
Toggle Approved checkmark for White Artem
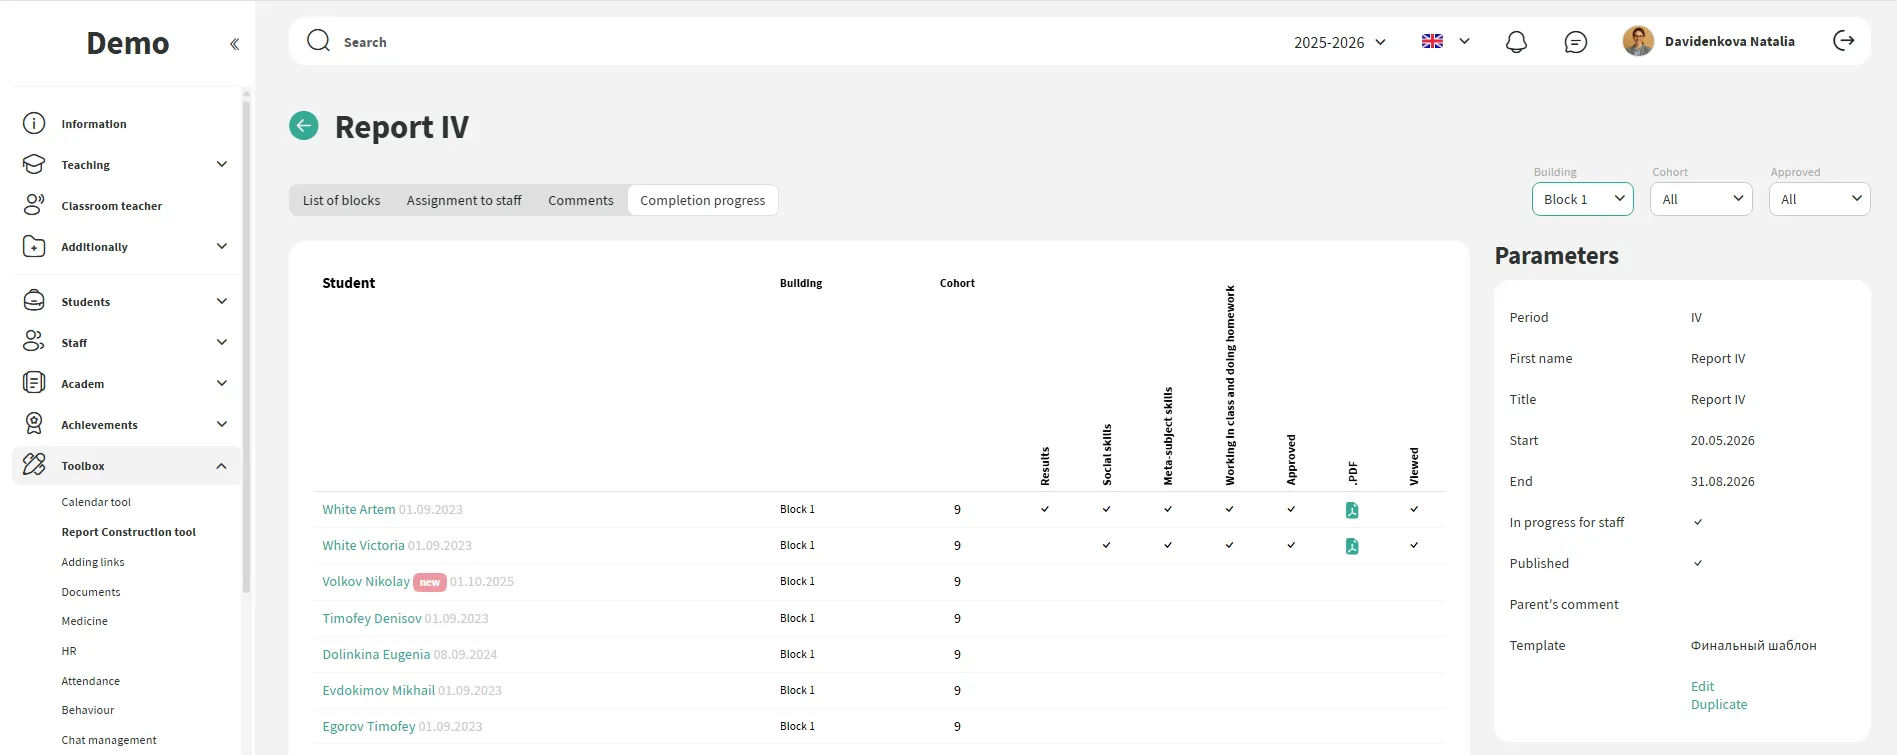point(1291,510)
